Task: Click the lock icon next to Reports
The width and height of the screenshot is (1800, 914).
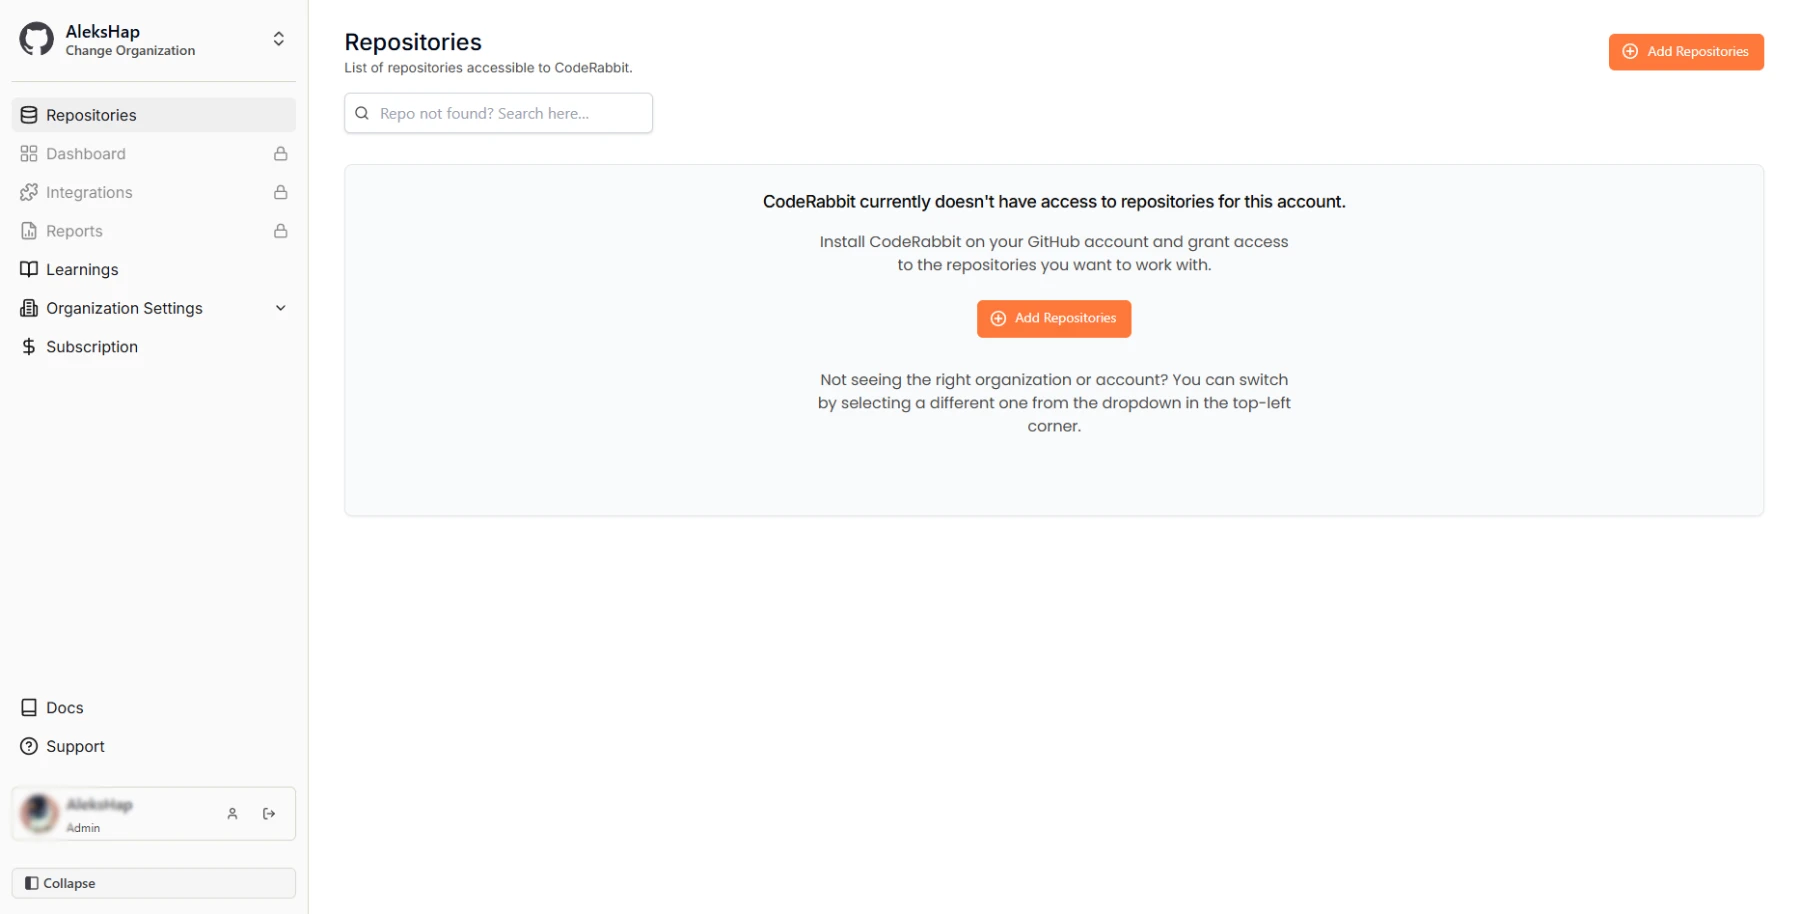Action: pyautogui.click(x=280, y=230)
